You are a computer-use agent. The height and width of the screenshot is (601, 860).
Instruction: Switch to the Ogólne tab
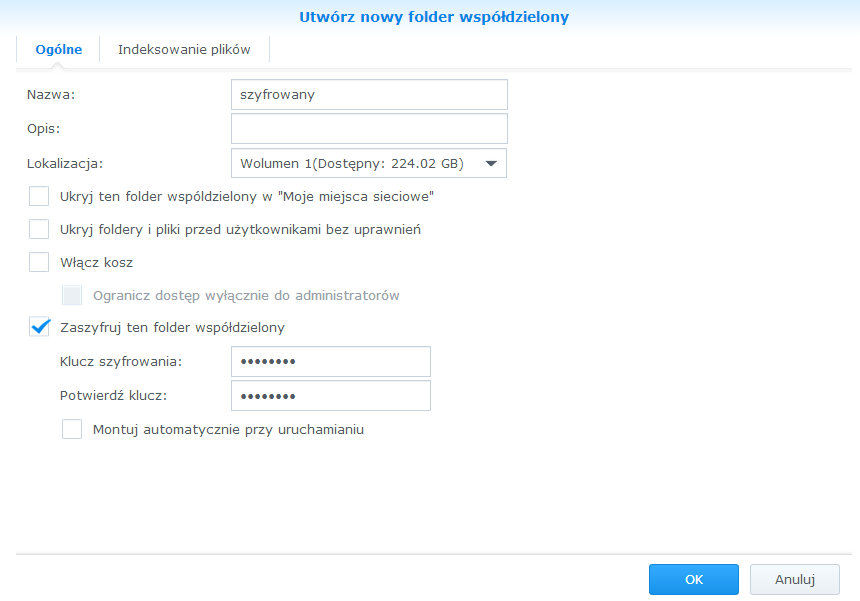pyautogui.click(x=58, y=49)
